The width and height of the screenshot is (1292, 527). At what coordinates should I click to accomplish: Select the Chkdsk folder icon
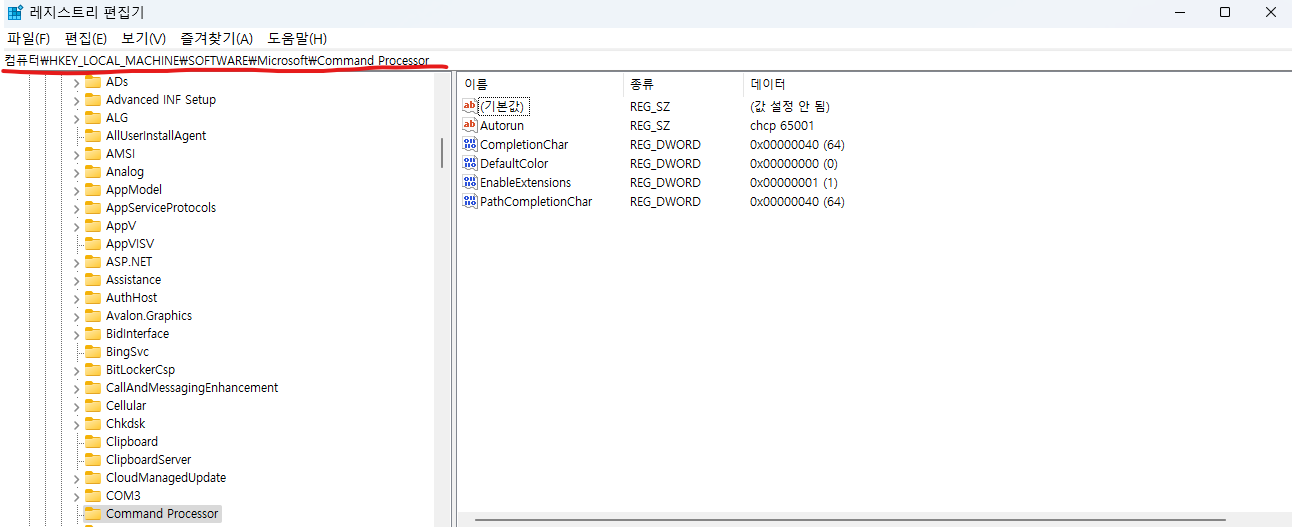coord(93,424)
